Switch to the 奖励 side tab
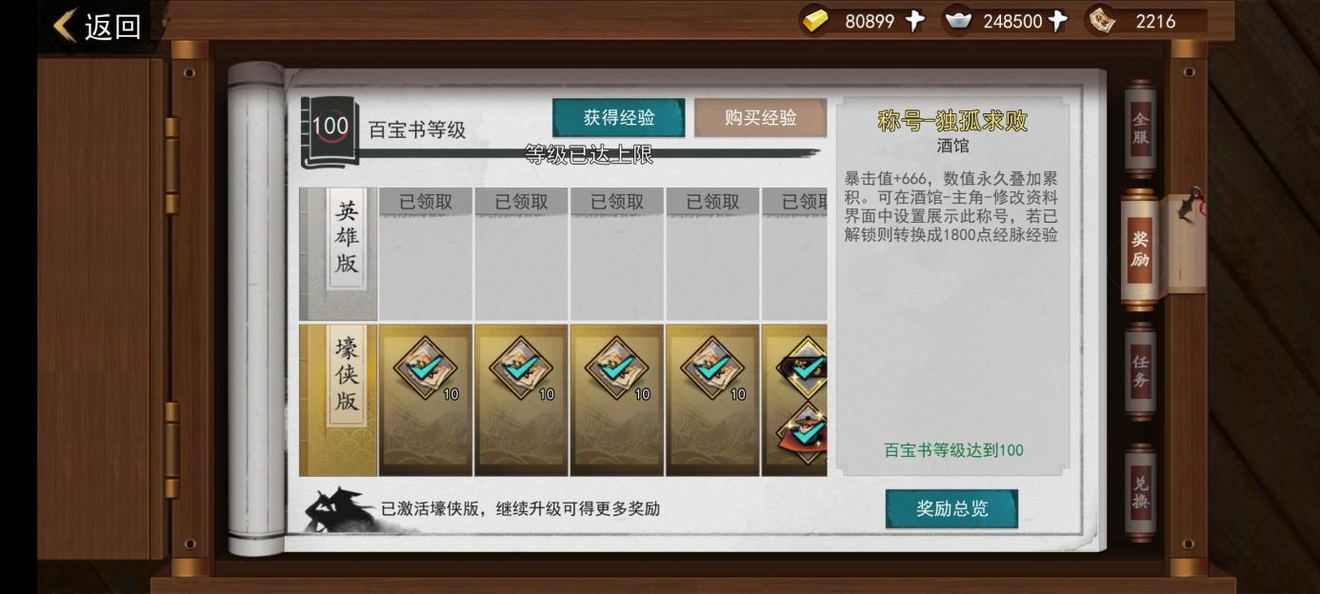Image resolution: width=1320 pixels, height=594 pixels. pos(1140,250)
